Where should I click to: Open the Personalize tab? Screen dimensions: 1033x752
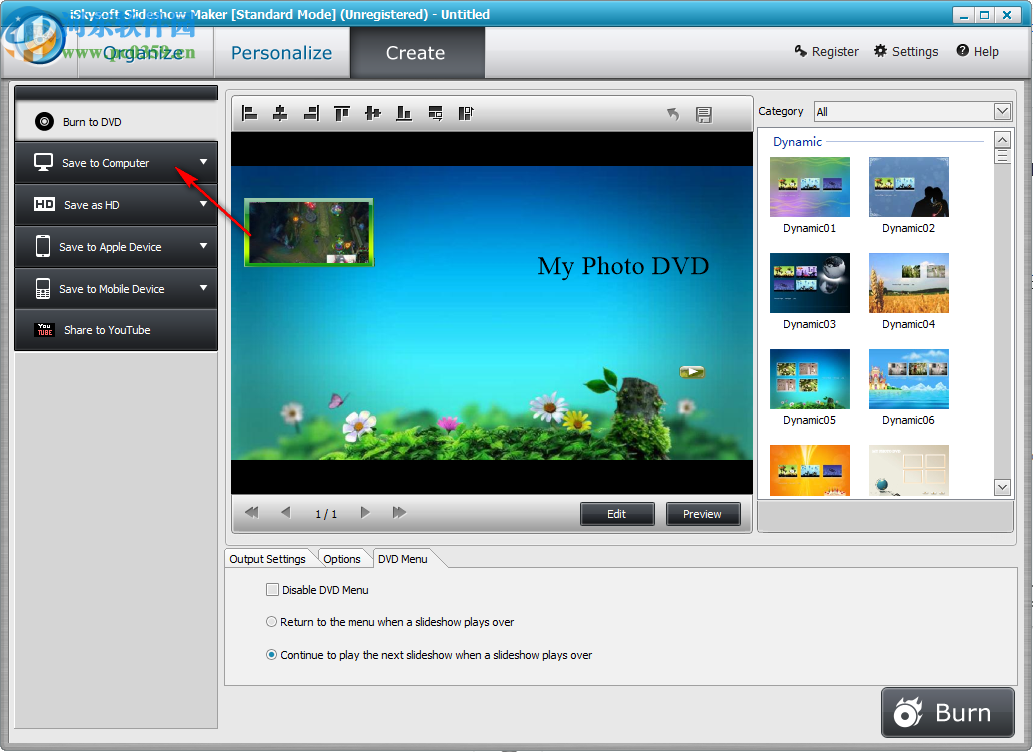click(x=281, y=52)
